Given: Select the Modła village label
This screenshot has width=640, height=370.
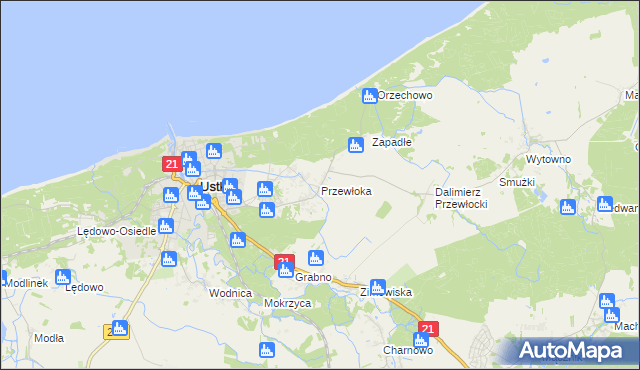Looking at the screenshot, I should coord(49,338).
